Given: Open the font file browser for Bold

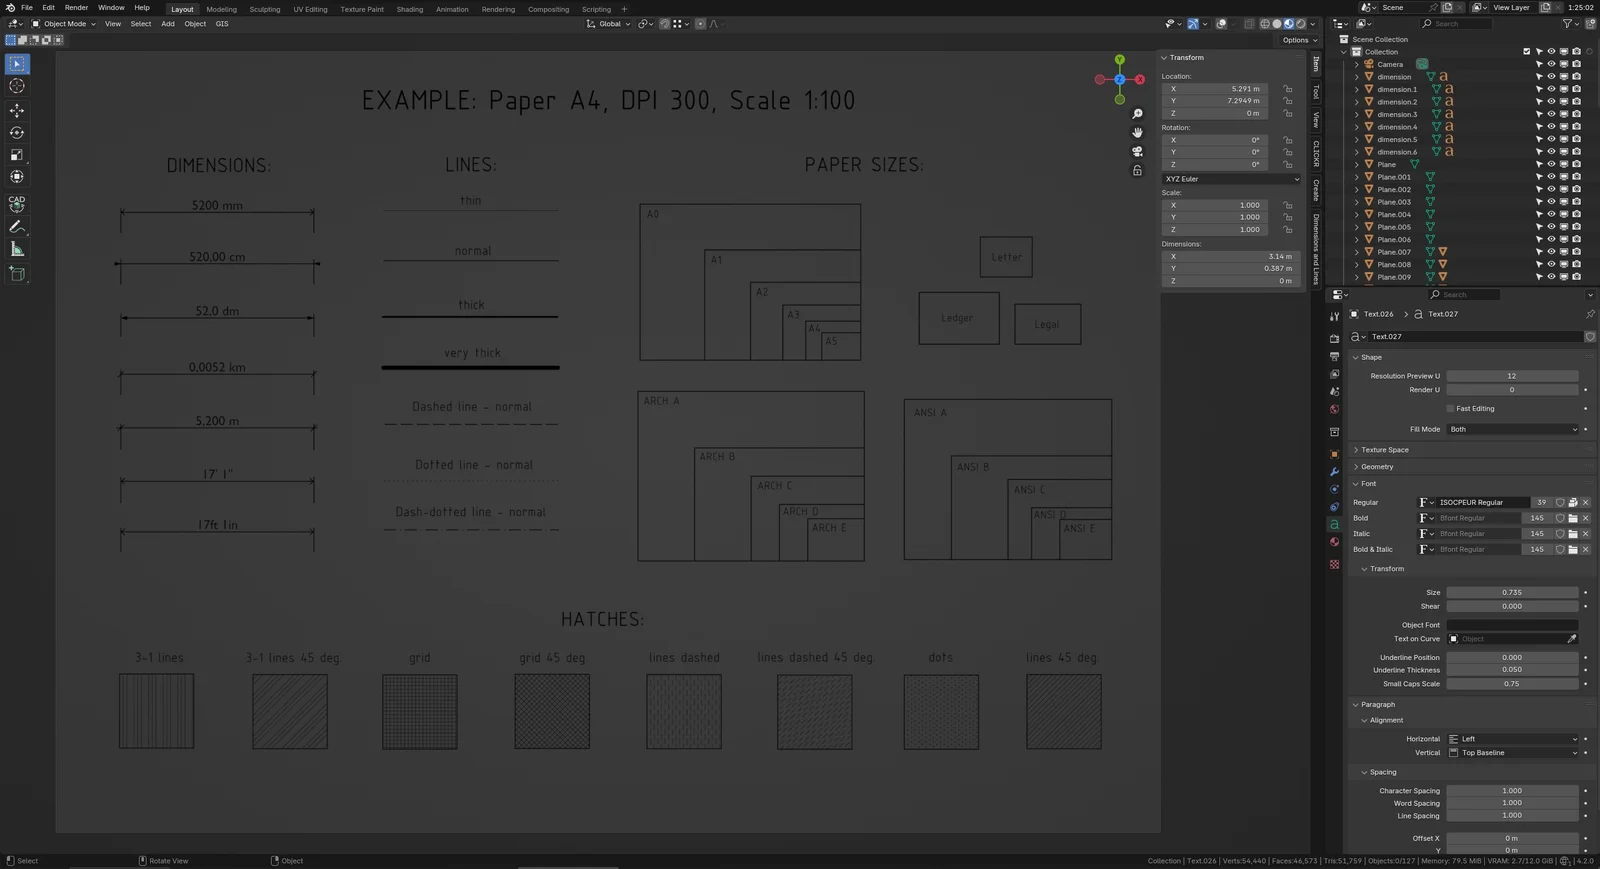Looking at the screenshot, I should coord(1573,518).
